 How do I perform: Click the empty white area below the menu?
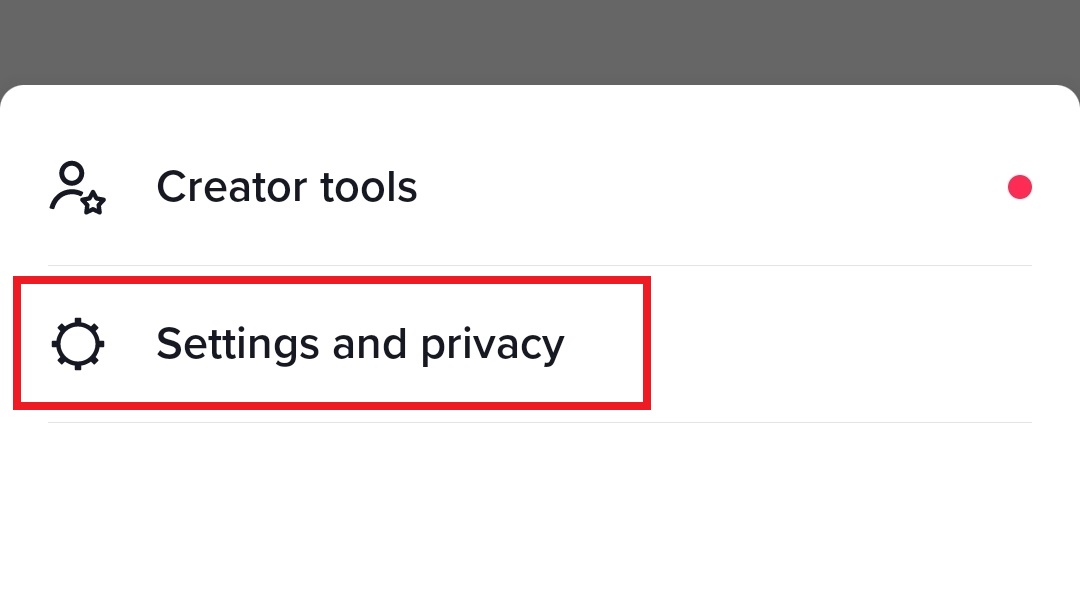click(540, 510)
